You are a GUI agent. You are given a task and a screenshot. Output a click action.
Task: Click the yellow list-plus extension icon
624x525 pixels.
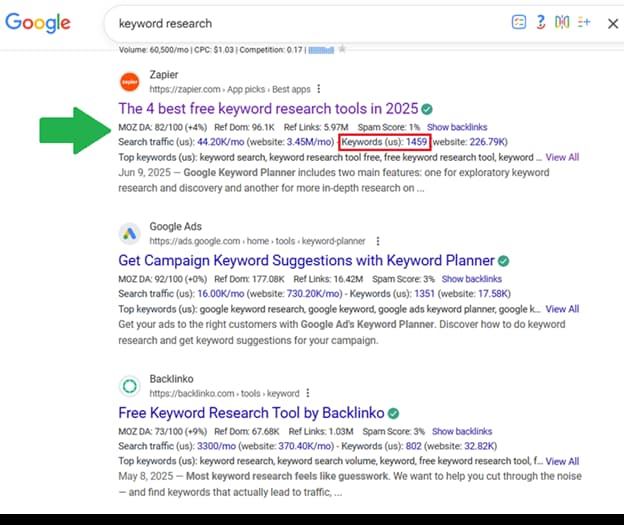point(584,22)
